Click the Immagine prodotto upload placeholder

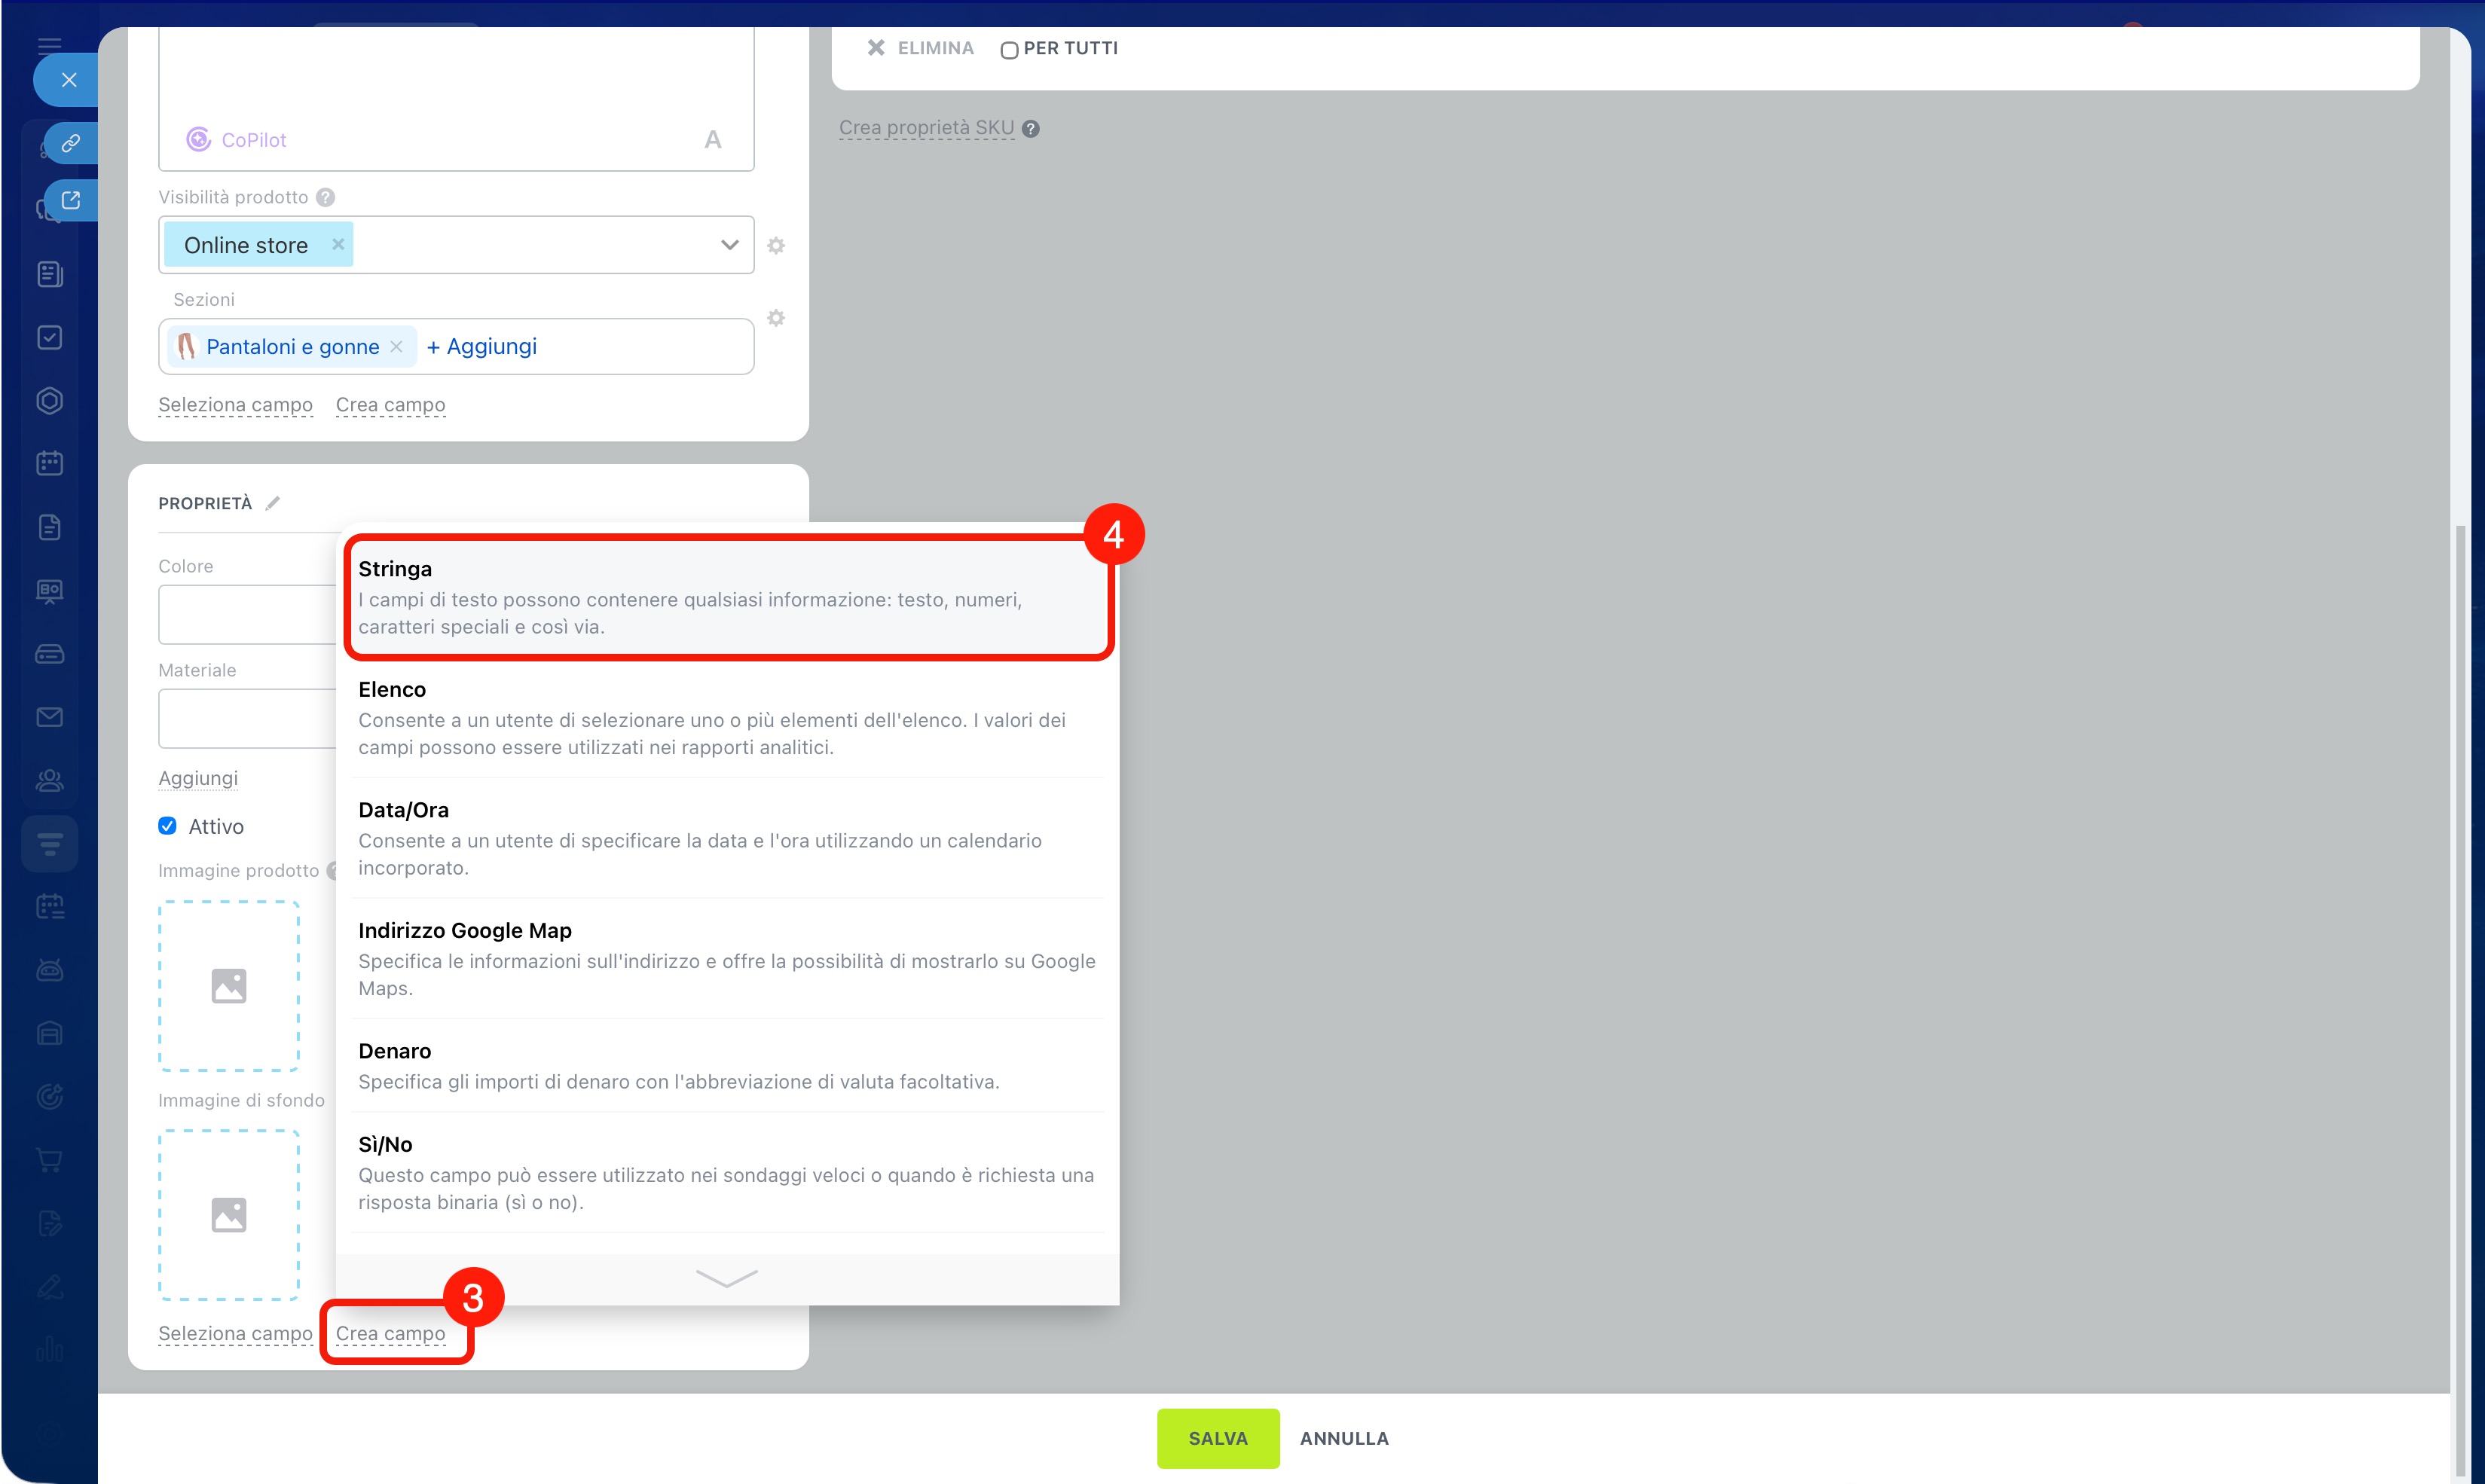coord(229,985)
